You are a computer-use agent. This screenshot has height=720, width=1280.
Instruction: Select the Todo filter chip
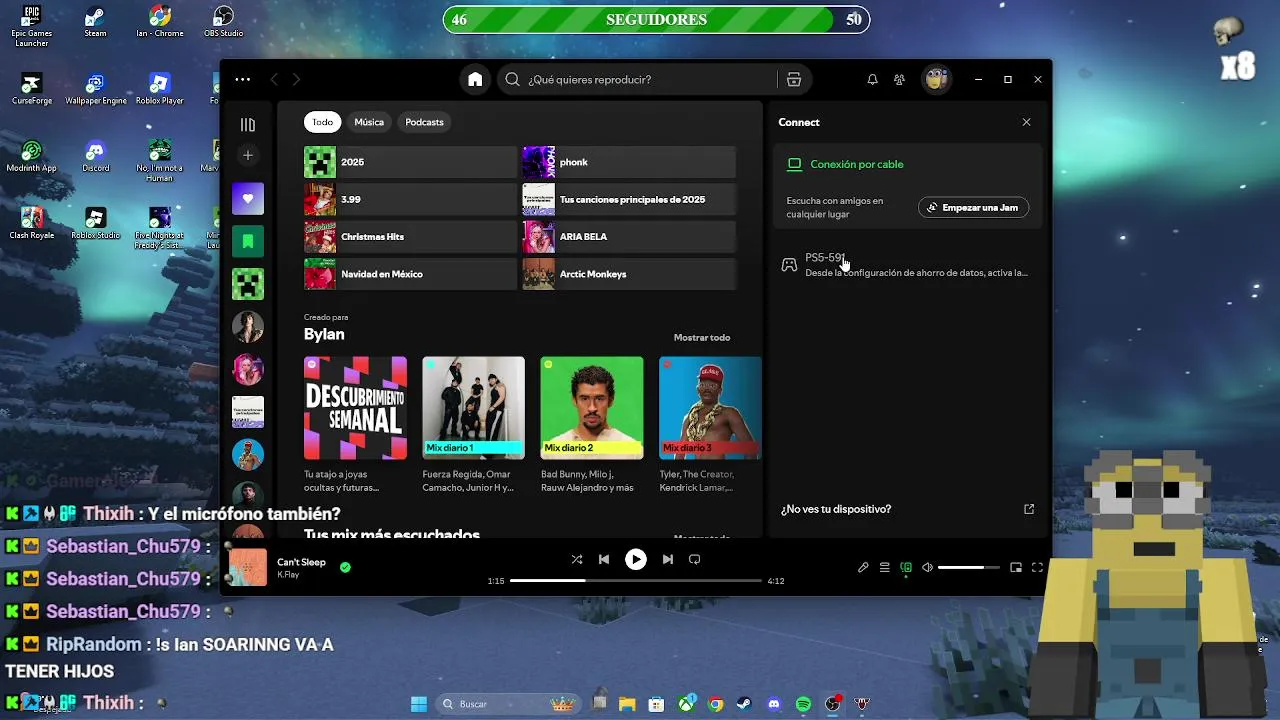[322, 122]
